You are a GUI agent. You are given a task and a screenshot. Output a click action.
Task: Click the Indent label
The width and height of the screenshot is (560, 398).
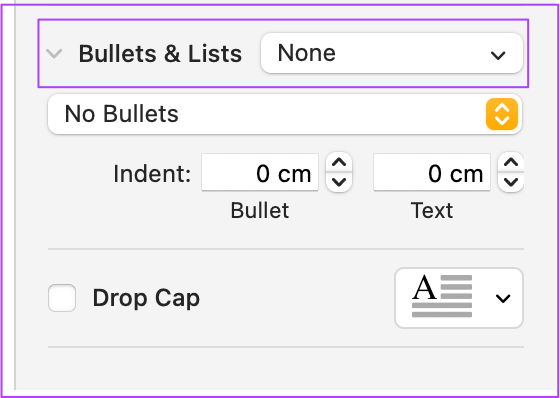tap(152, 174)
